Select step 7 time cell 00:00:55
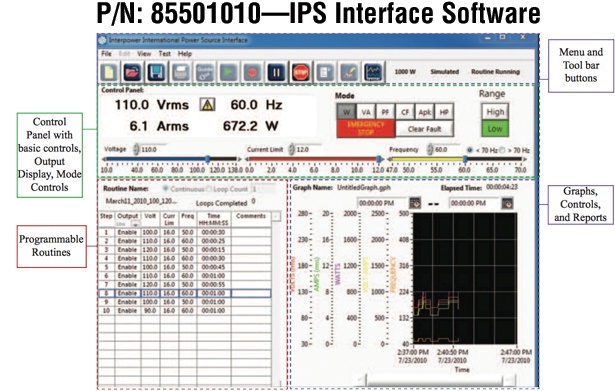This screenshot has height=391, width=615. (213, 284)
